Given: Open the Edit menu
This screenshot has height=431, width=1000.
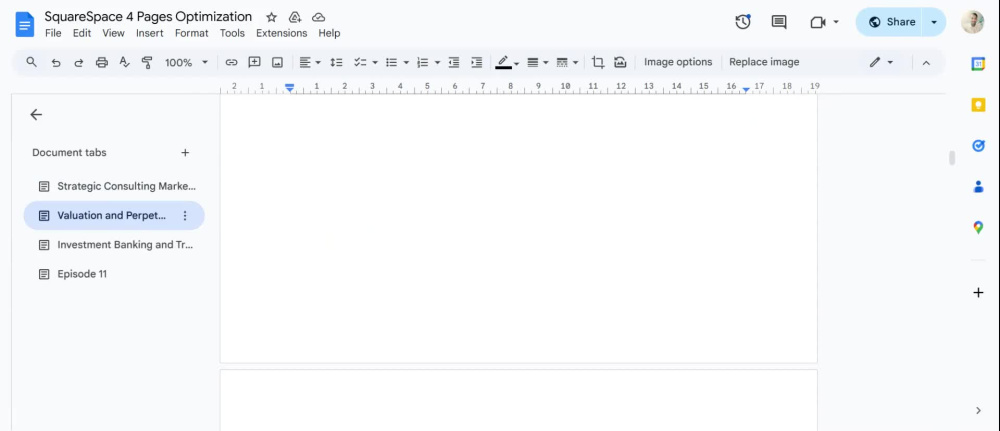Looking at the screenshot, I should (82, 33).
